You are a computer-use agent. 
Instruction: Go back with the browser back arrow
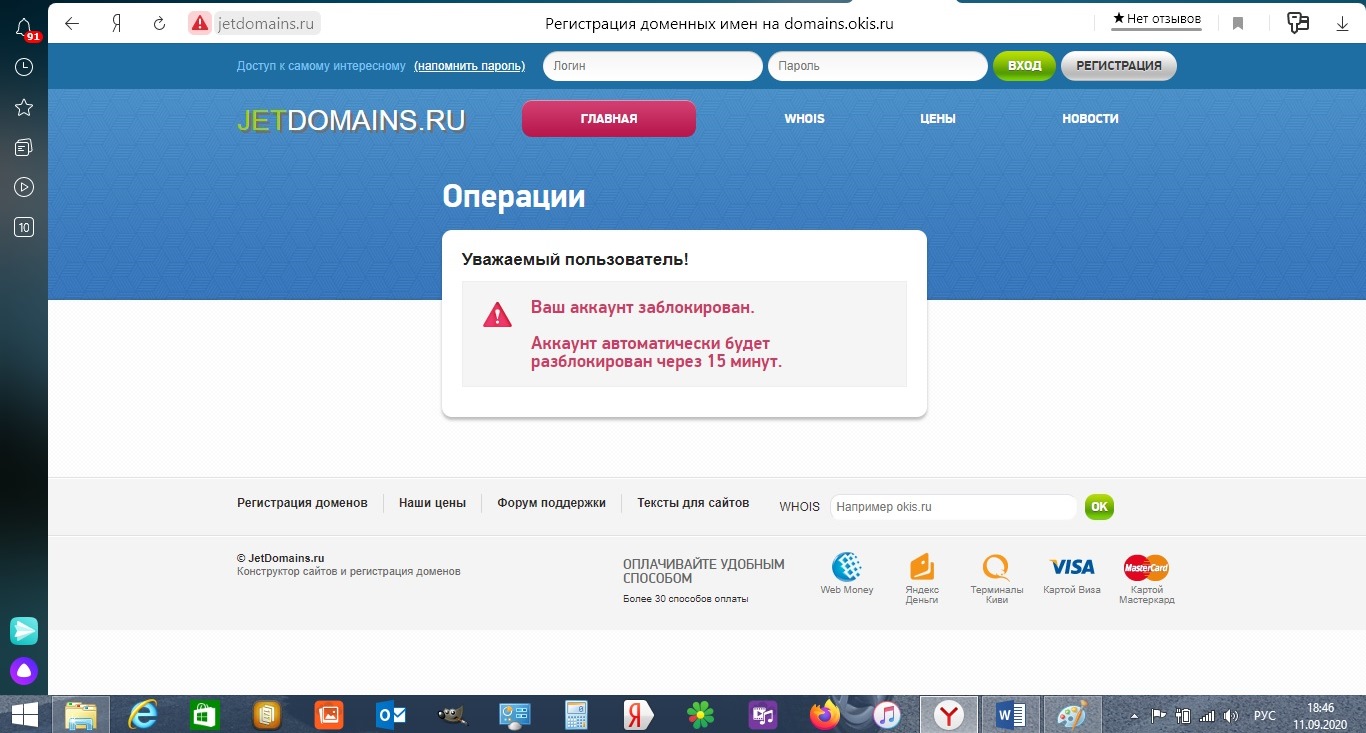point(72,23)
